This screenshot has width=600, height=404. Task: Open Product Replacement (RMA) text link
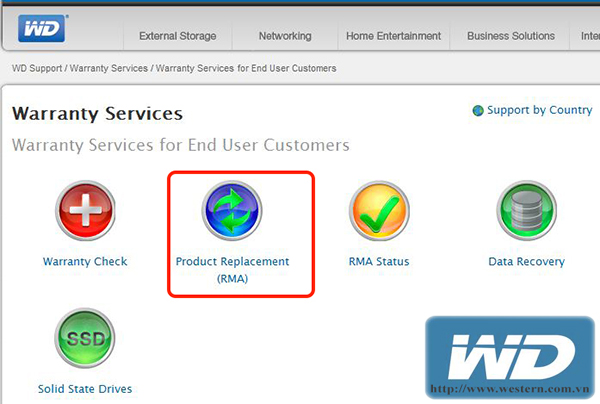pos(232,270)
